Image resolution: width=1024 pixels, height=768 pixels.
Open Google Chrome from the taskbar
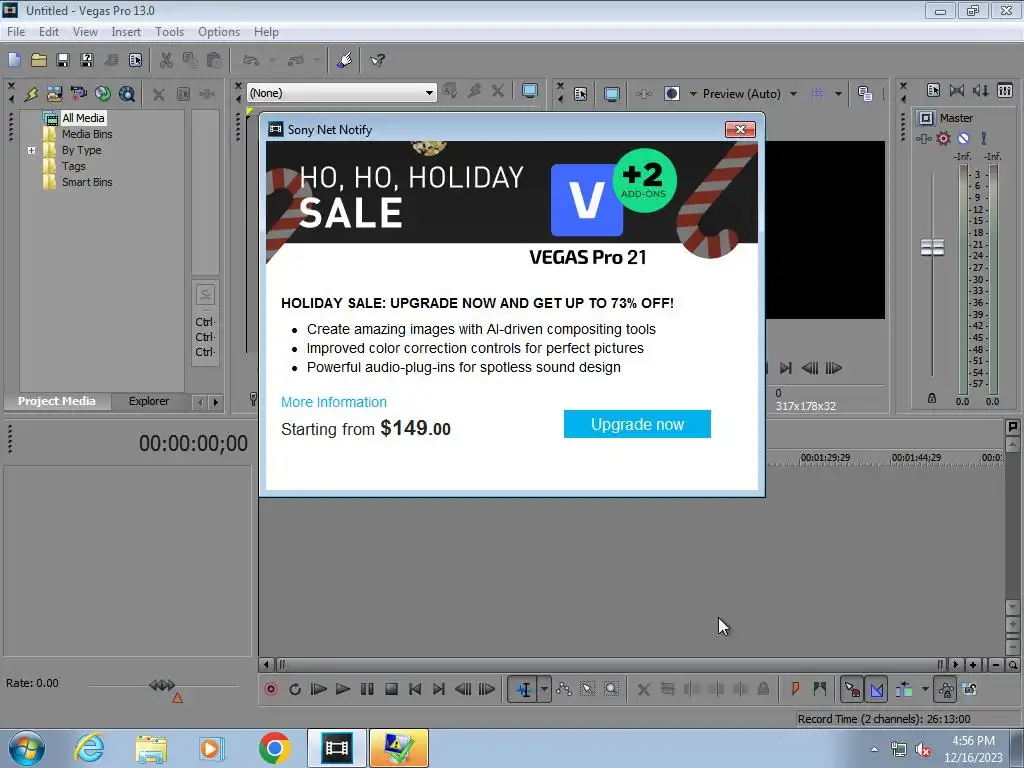coord(274,748)
